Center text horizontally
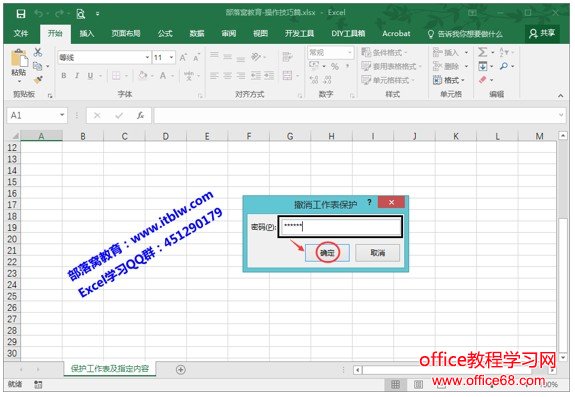Screen dimensions: 575x397 click(227, 76)
